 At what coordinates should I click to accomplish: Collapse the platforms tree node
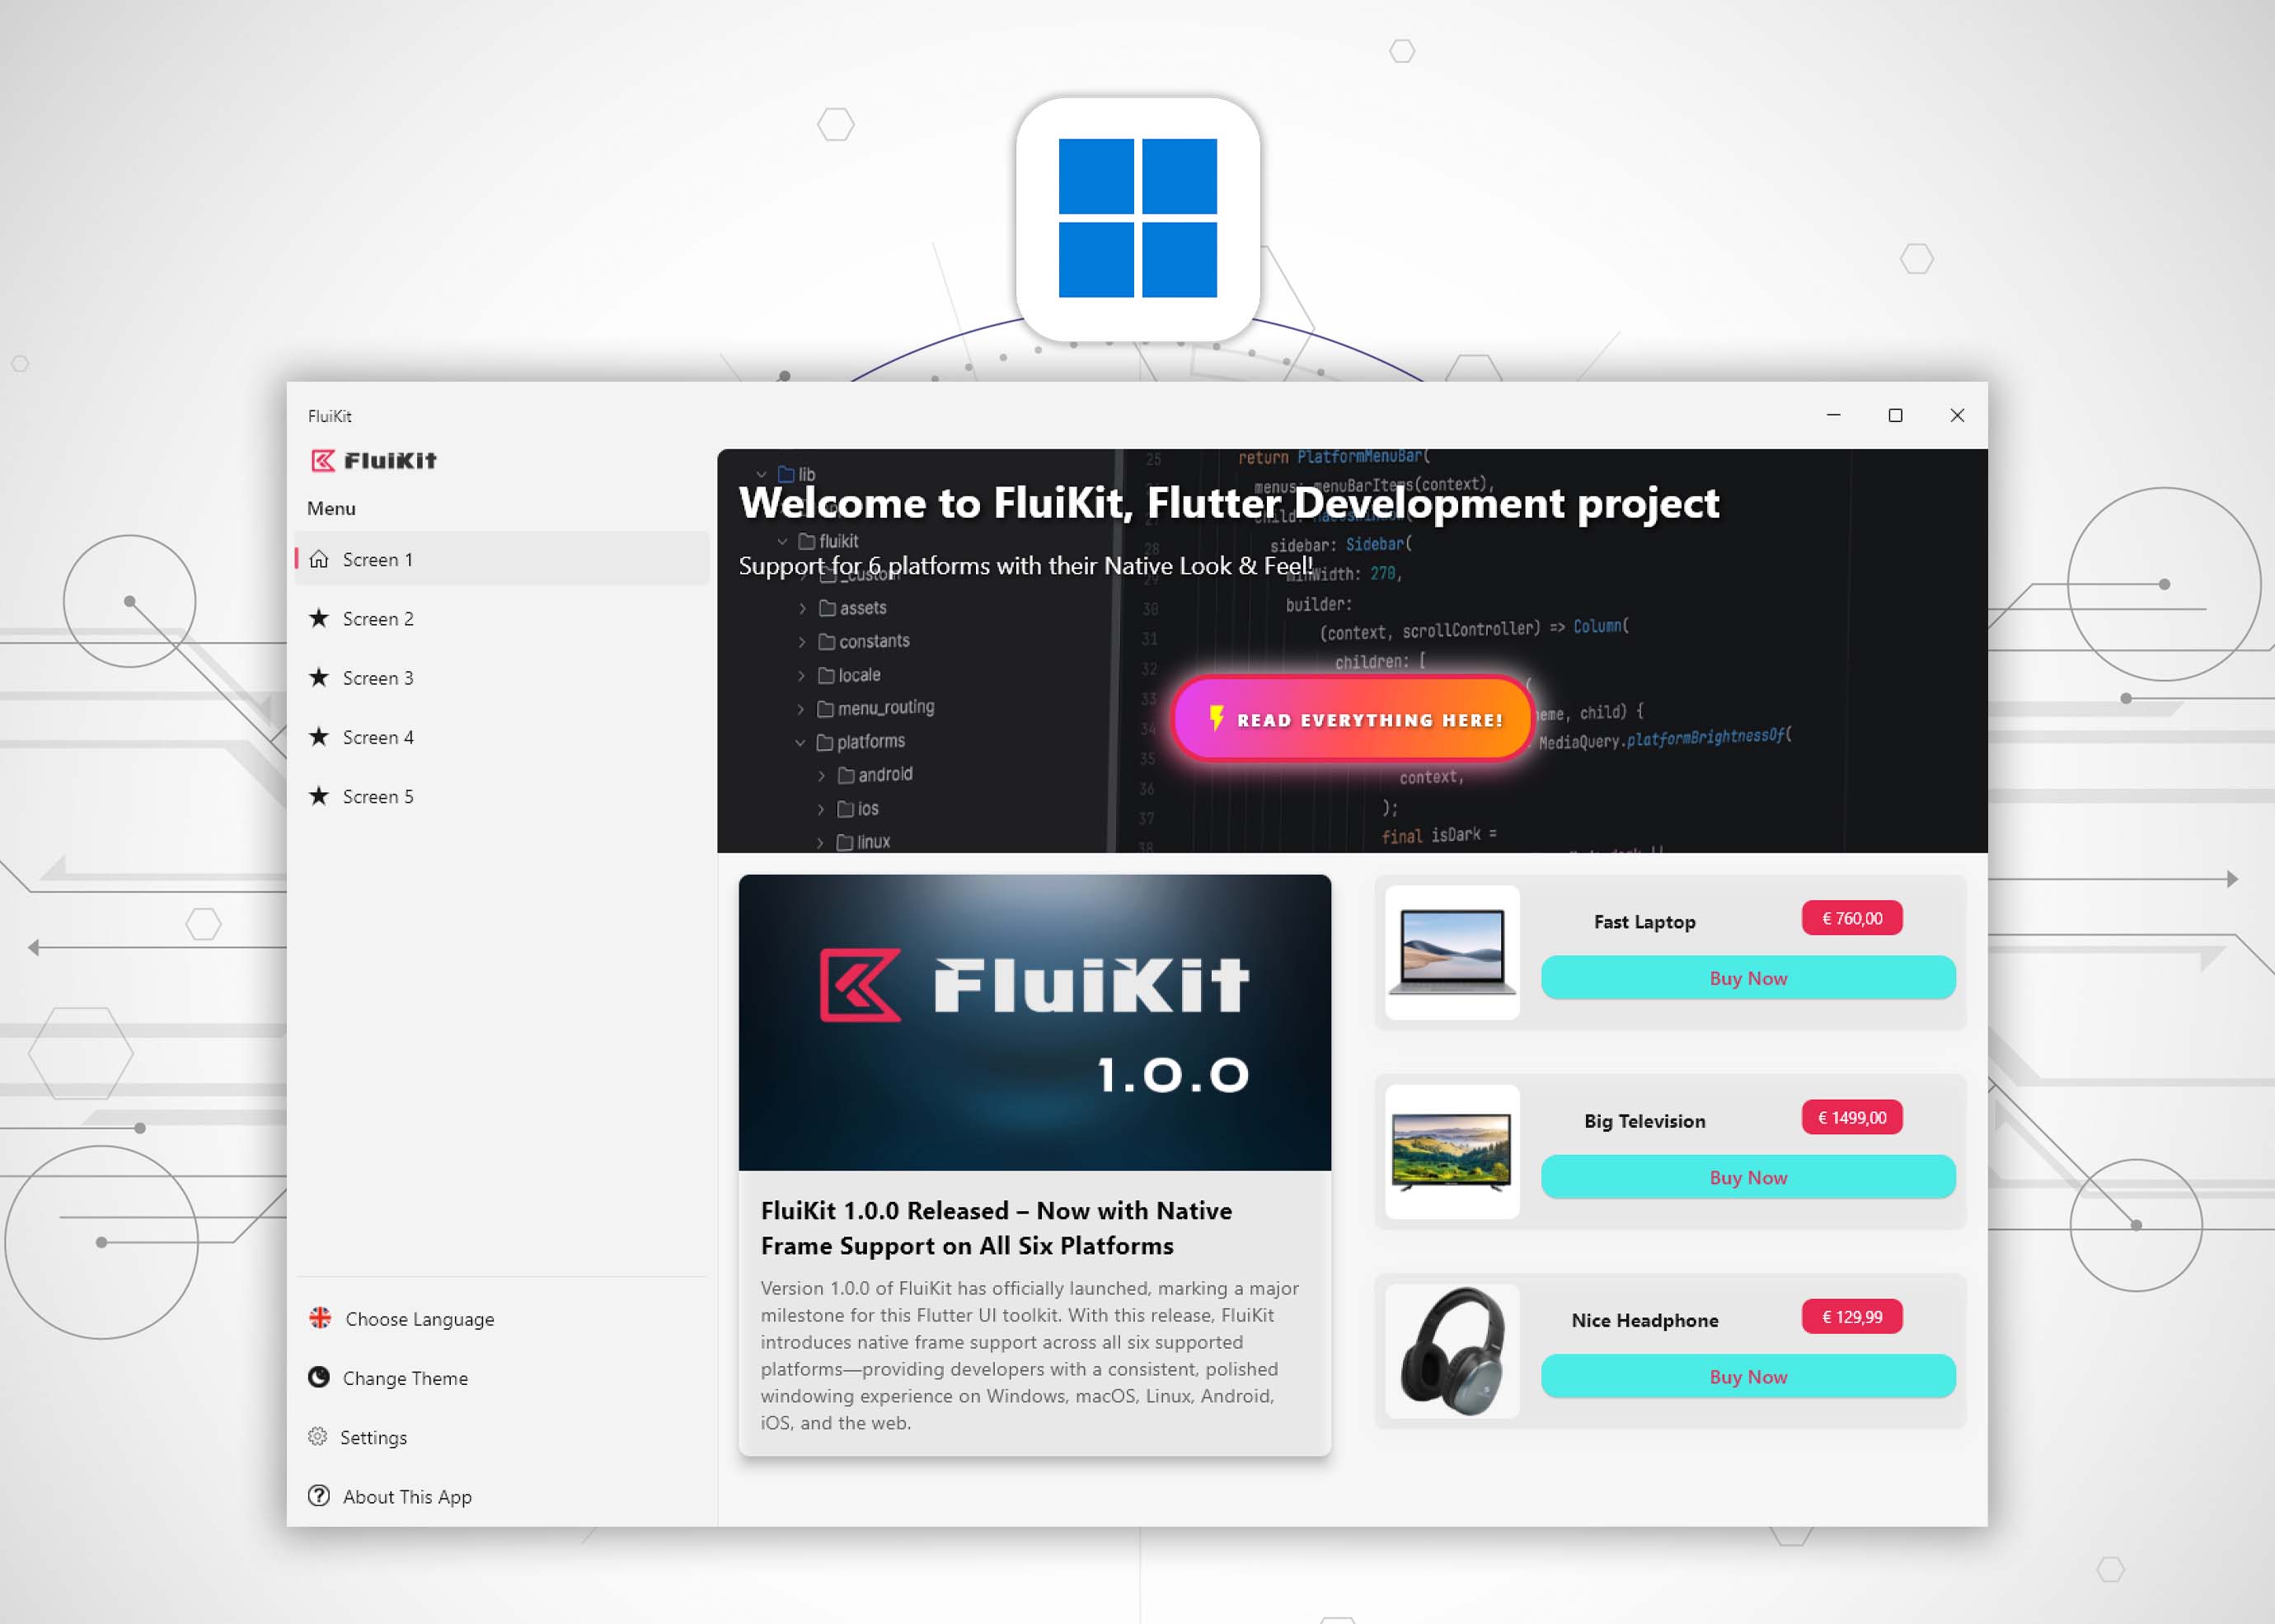[800, 741]
